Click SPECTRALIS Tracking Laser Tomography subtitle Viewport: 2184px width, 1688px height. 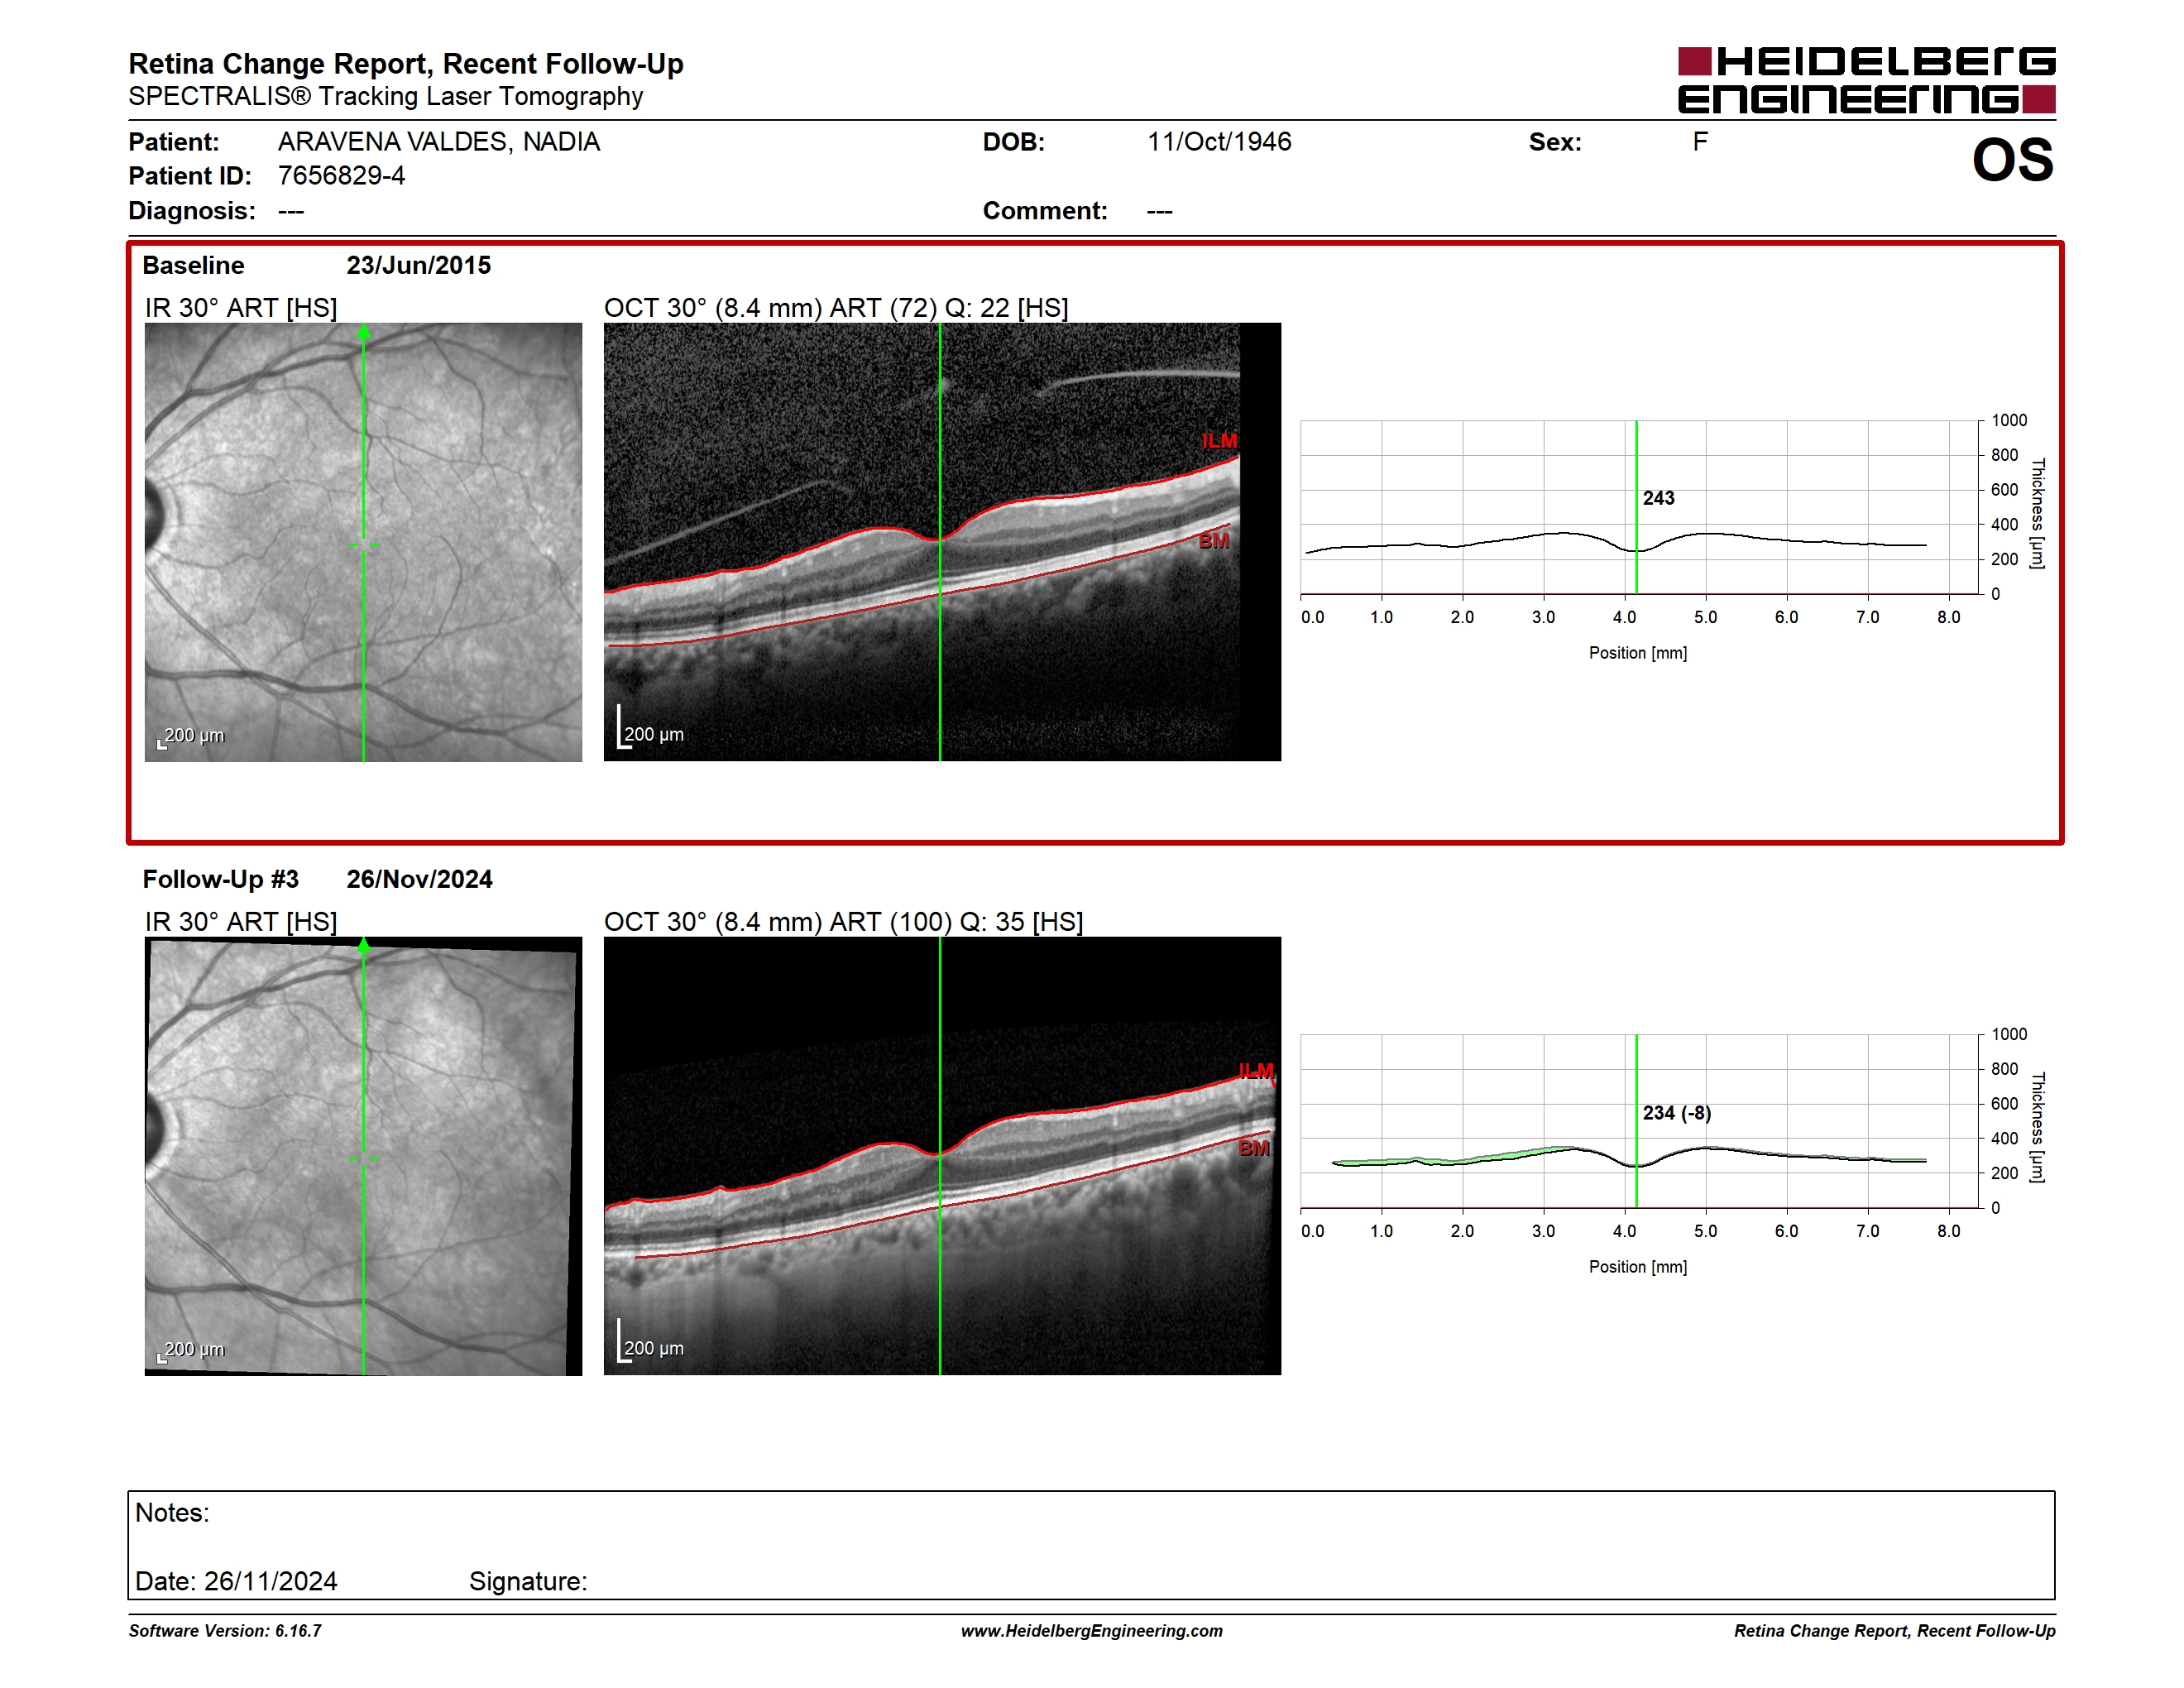(x=386, y=97)
